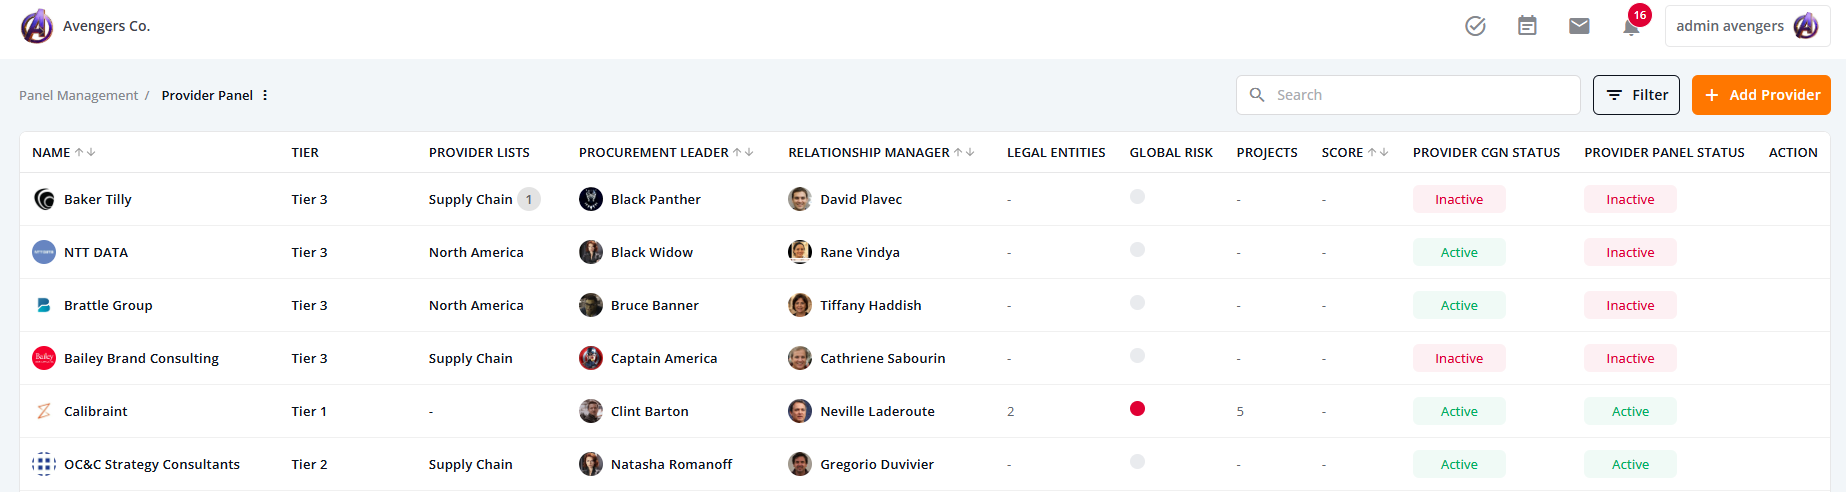This screenshot has height=492, width=1846.
Task: Open the admin avengers user menu
Action: 1747,26
